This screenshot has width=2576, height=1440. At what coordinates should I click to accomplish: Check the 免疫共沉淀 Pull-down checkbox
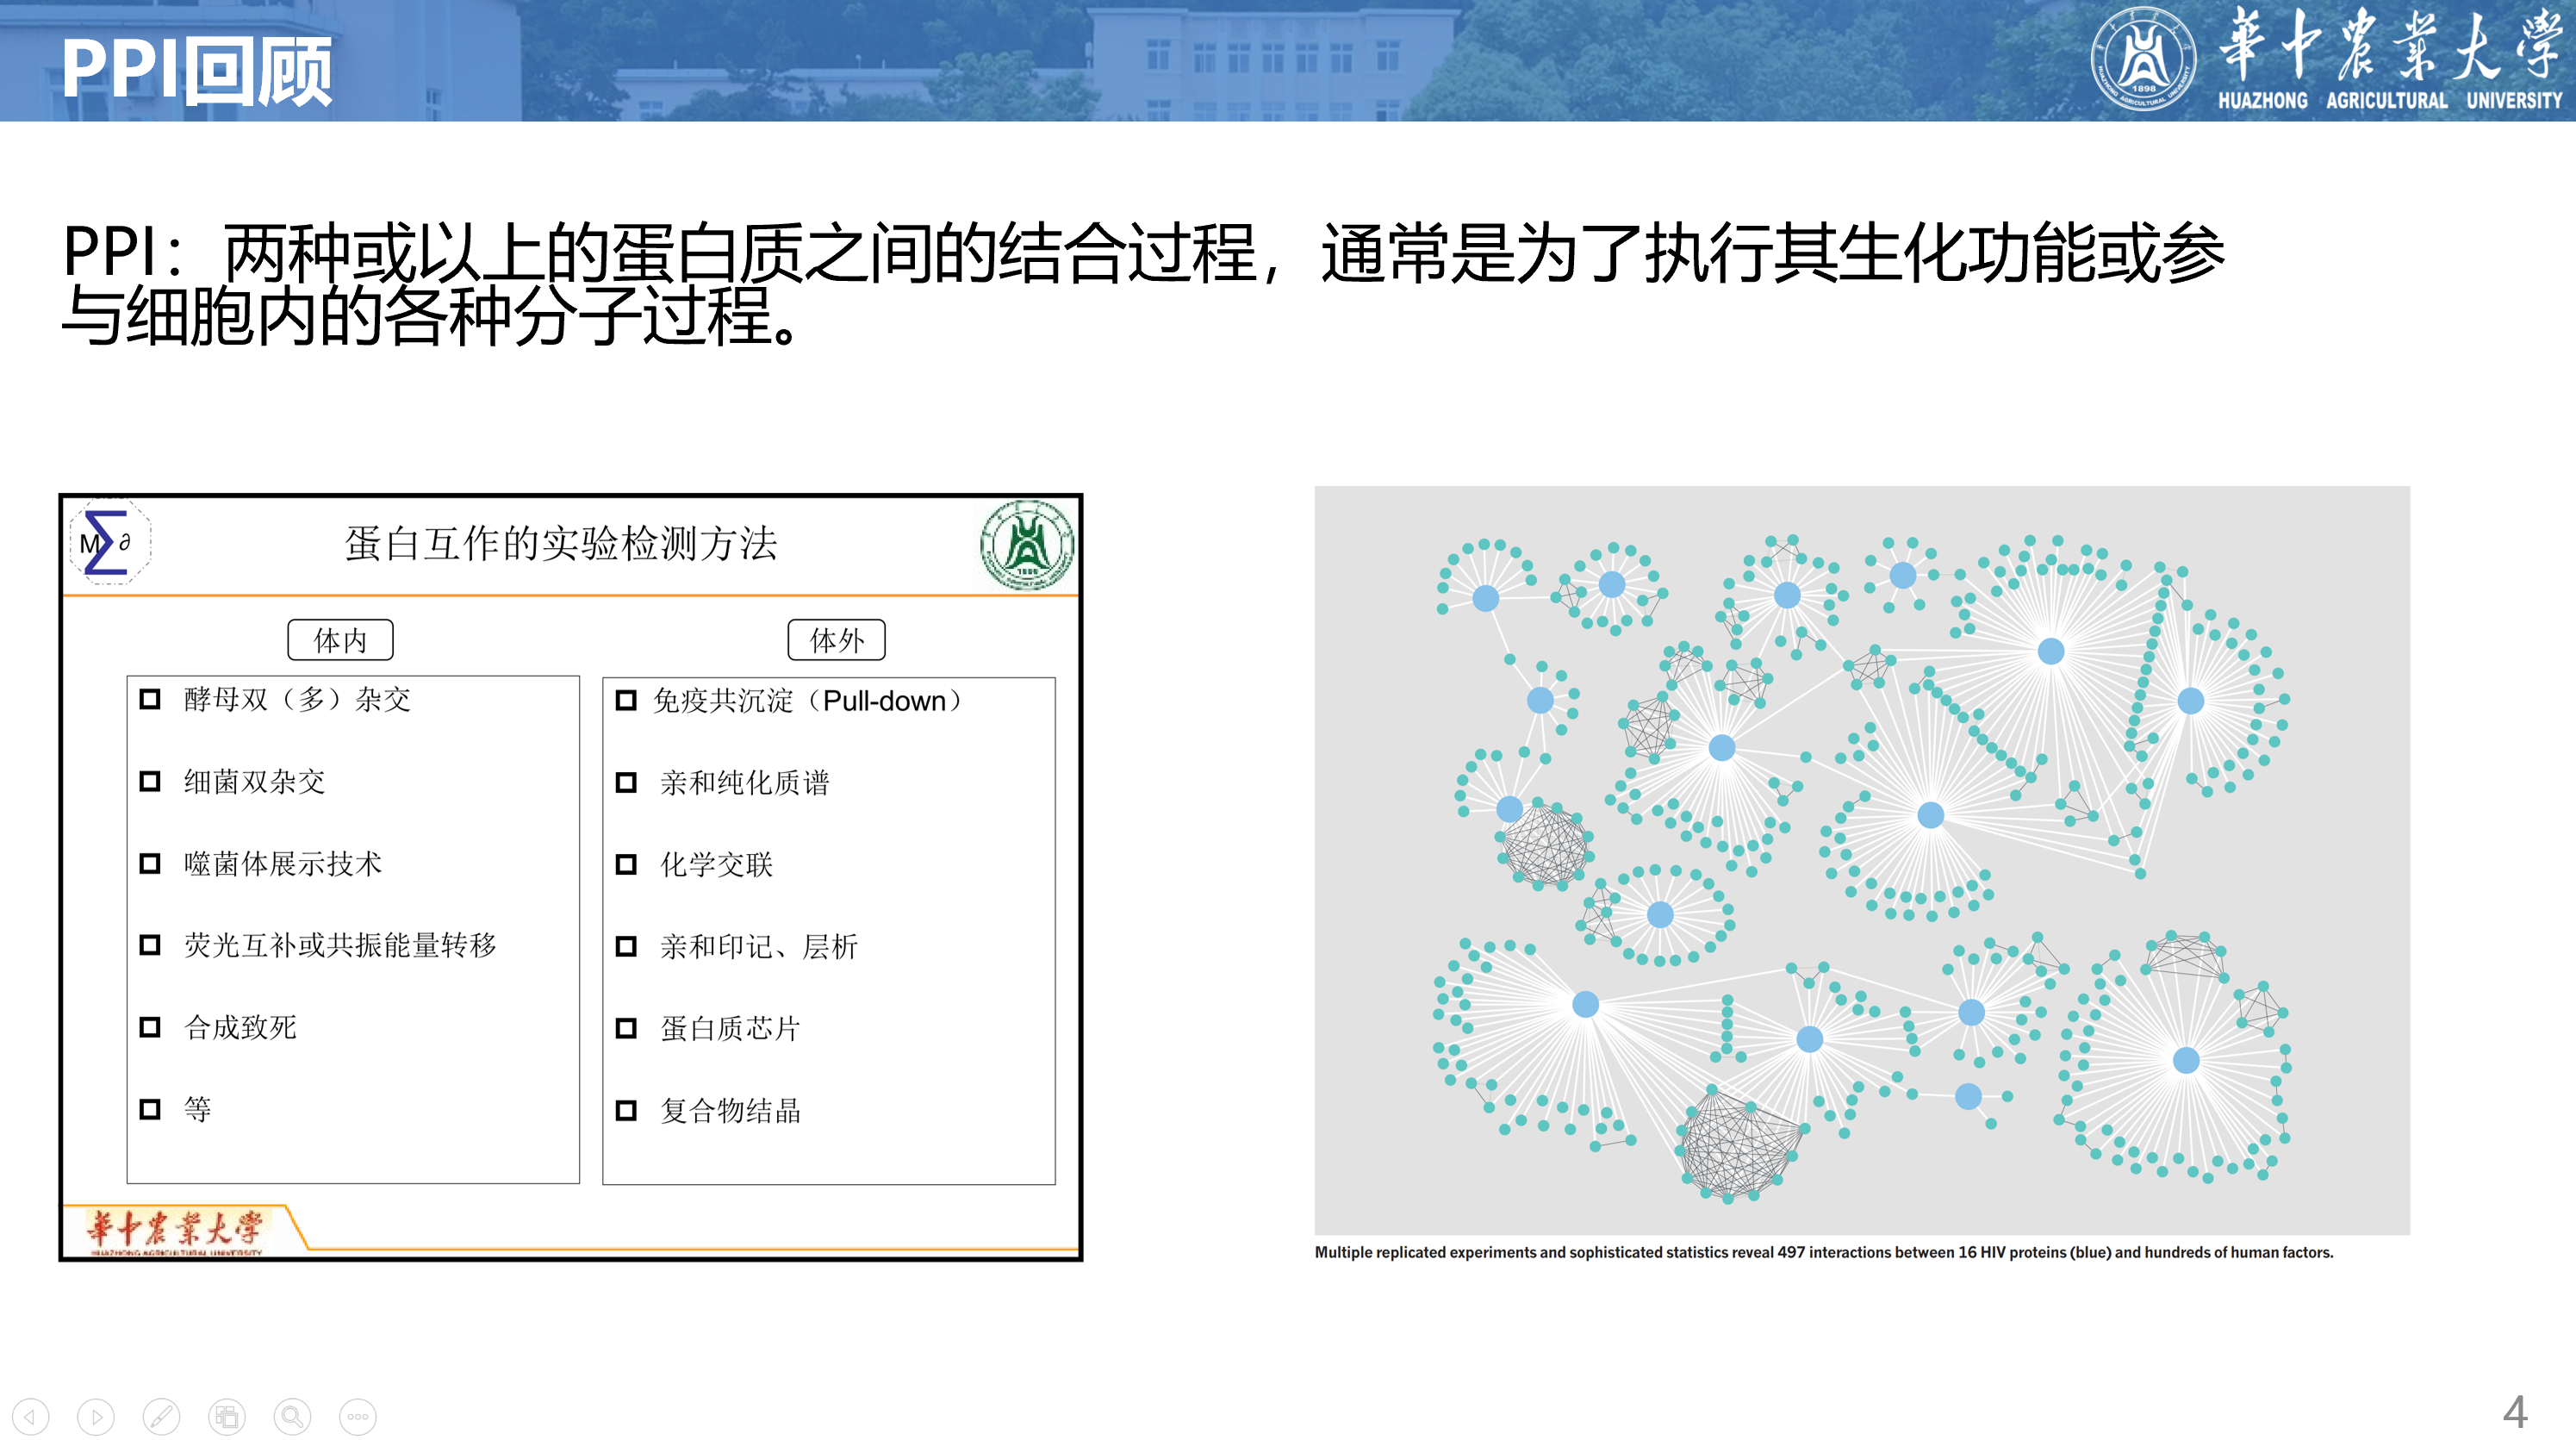point(626,700)
